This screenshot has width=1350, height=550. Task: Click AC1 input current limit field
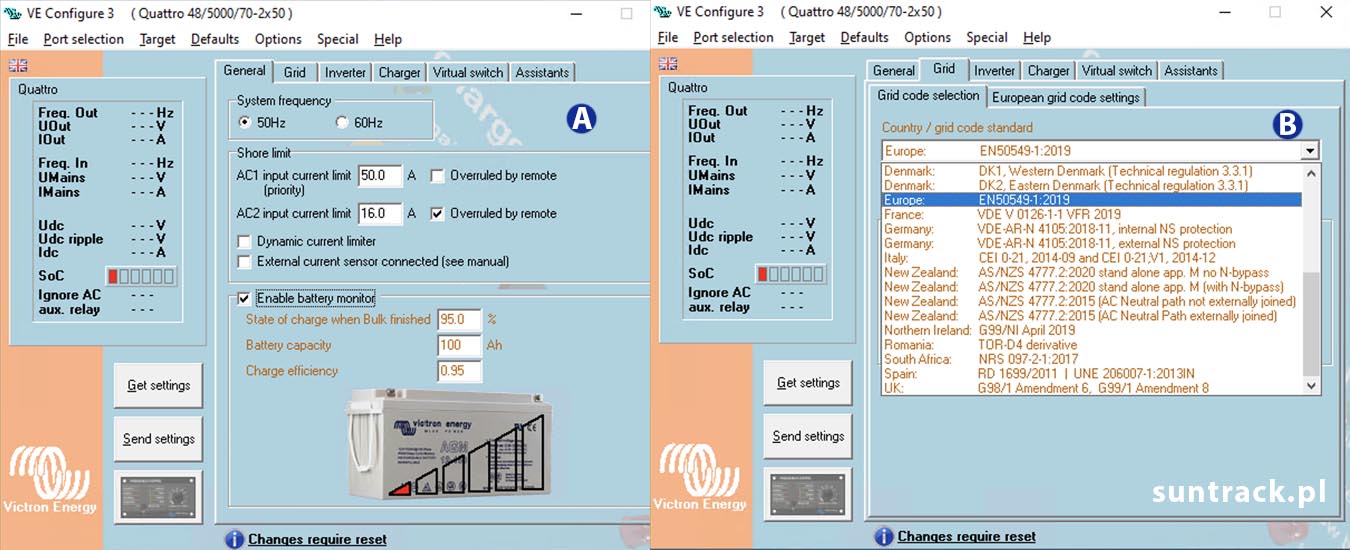pos(380,175)
